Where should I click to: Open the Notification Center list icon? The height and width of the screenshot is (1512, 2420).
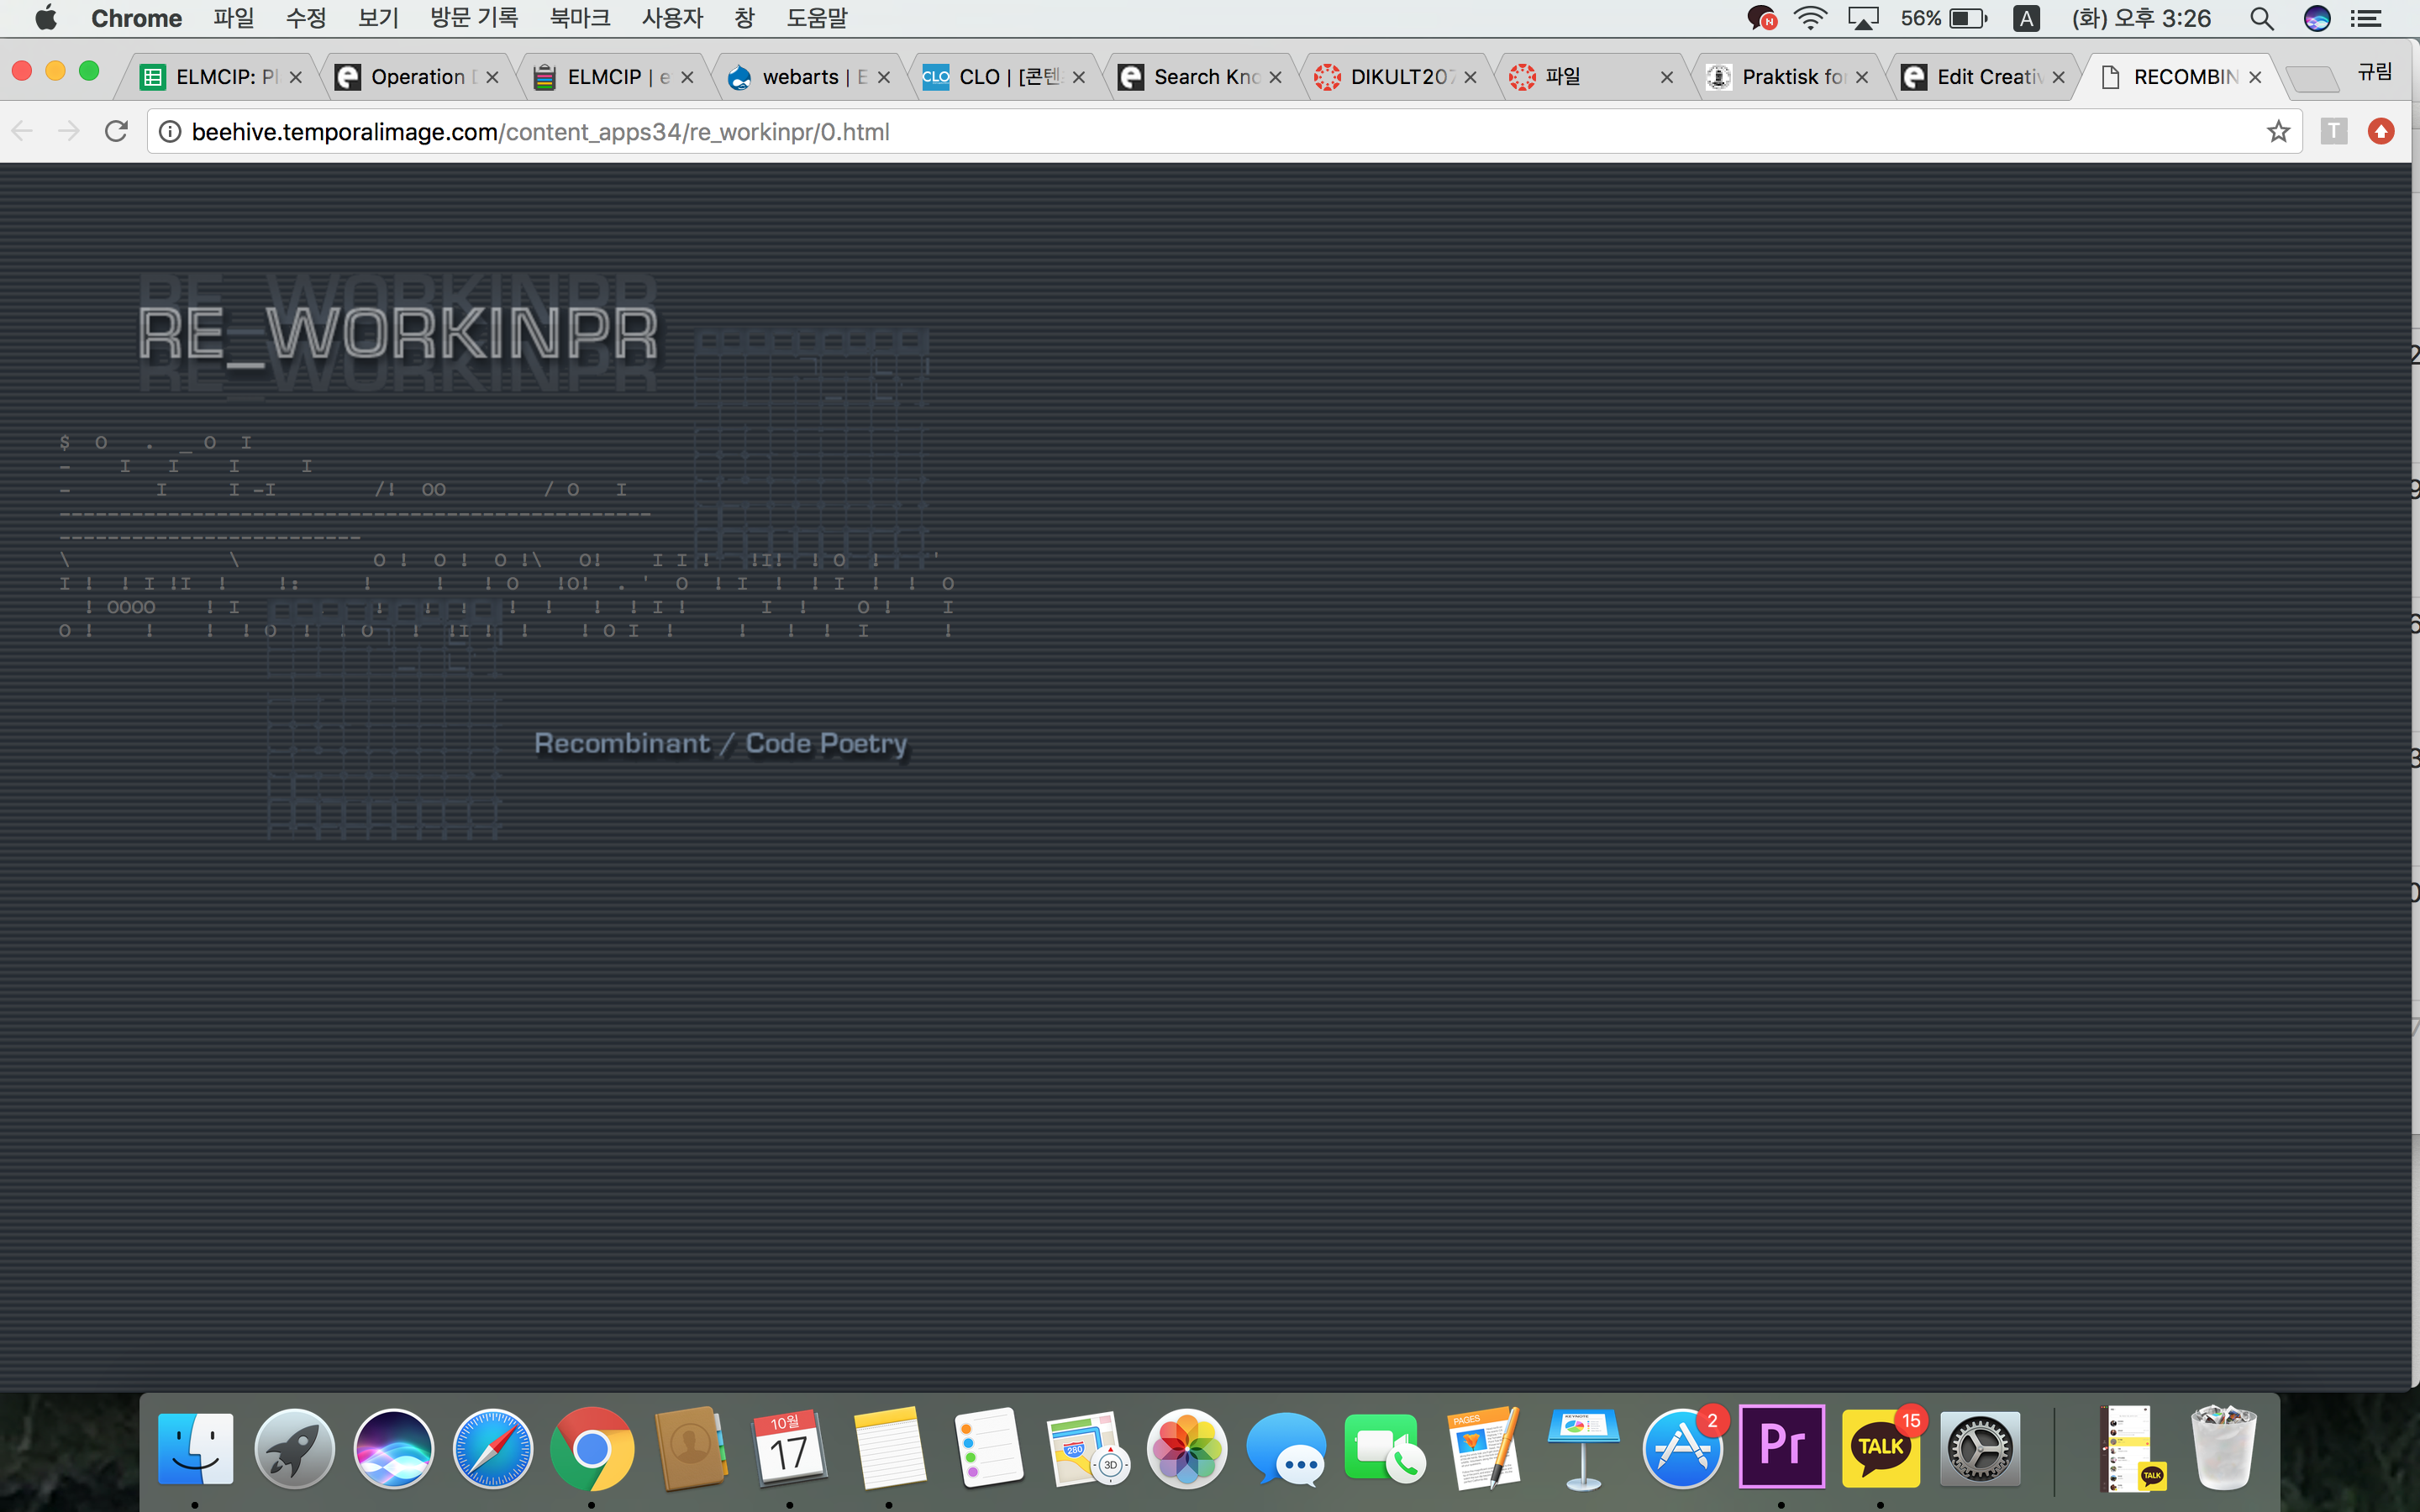pyautogui.click(x=2365, y=18)
